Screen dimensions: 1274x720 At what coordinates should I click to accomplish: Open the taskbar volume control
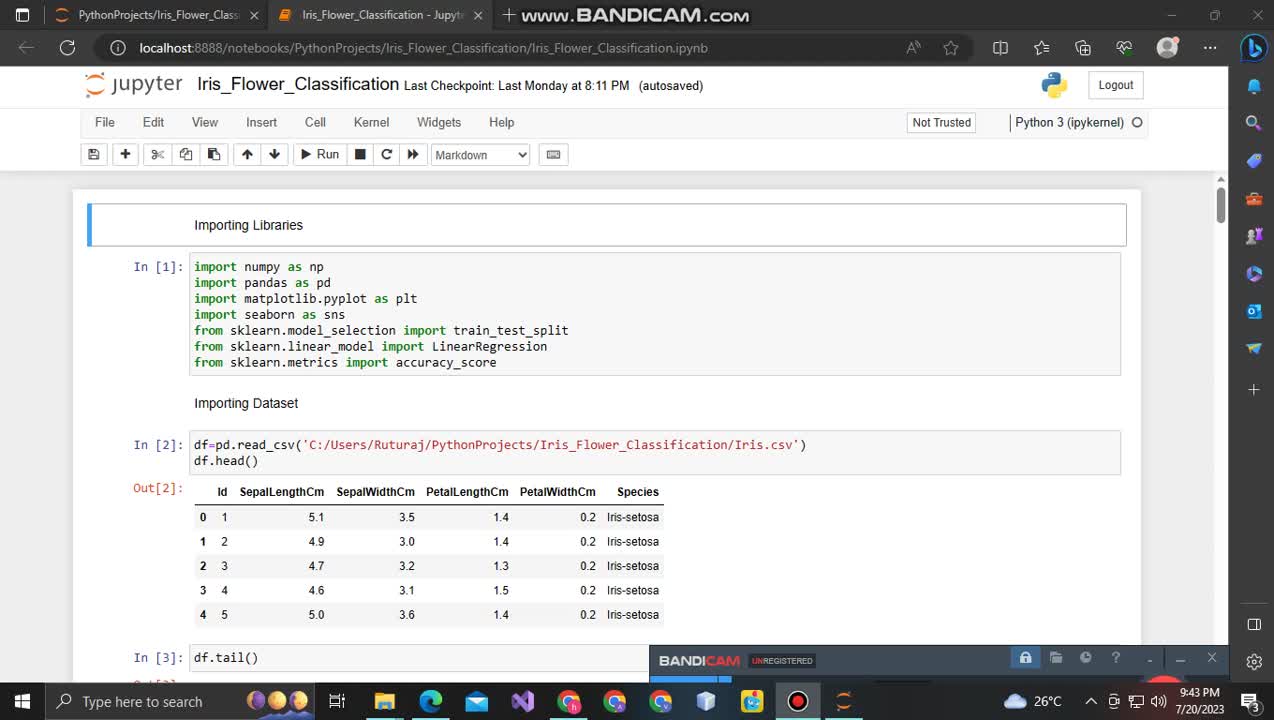click(x=1159, y=701)
